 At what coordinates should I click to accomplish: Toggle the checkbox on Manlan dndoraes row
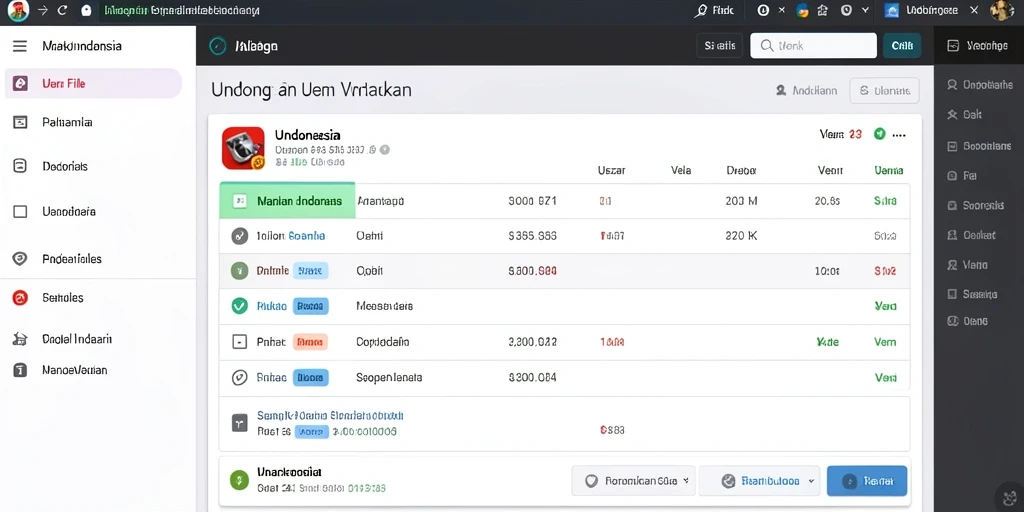click(x=240, y=201)
